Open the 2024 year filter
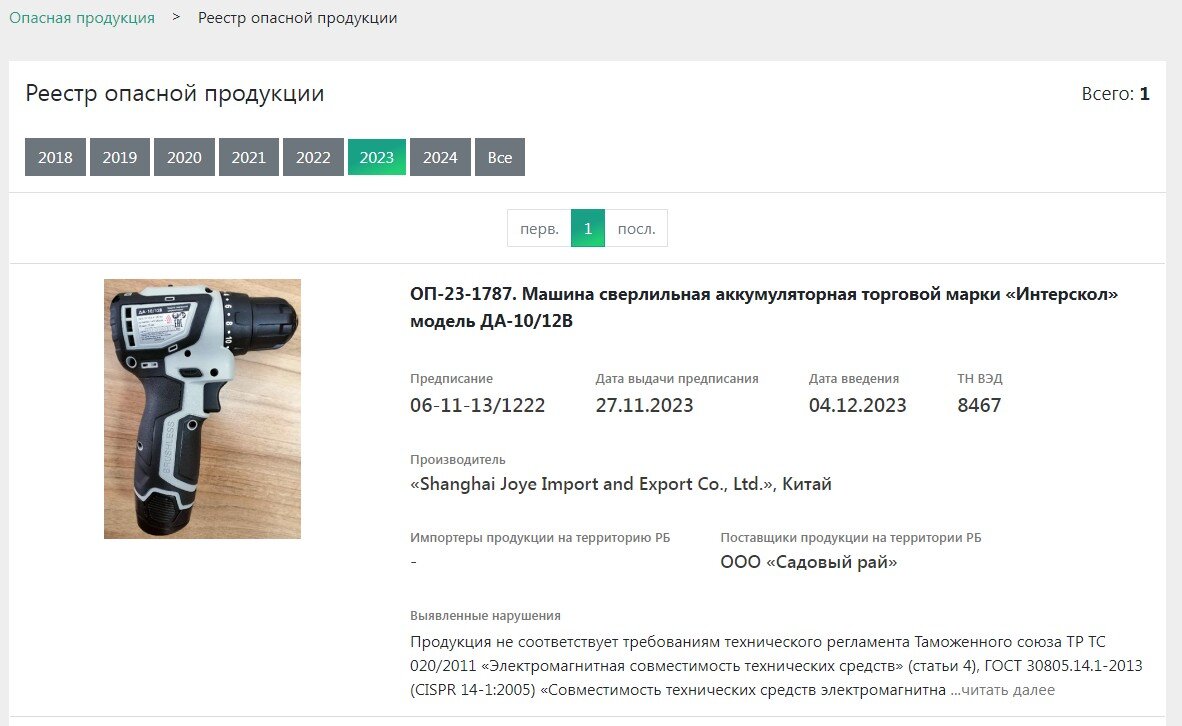The height and width of the screenshot is (726, 1182). [x=440, y=157]
